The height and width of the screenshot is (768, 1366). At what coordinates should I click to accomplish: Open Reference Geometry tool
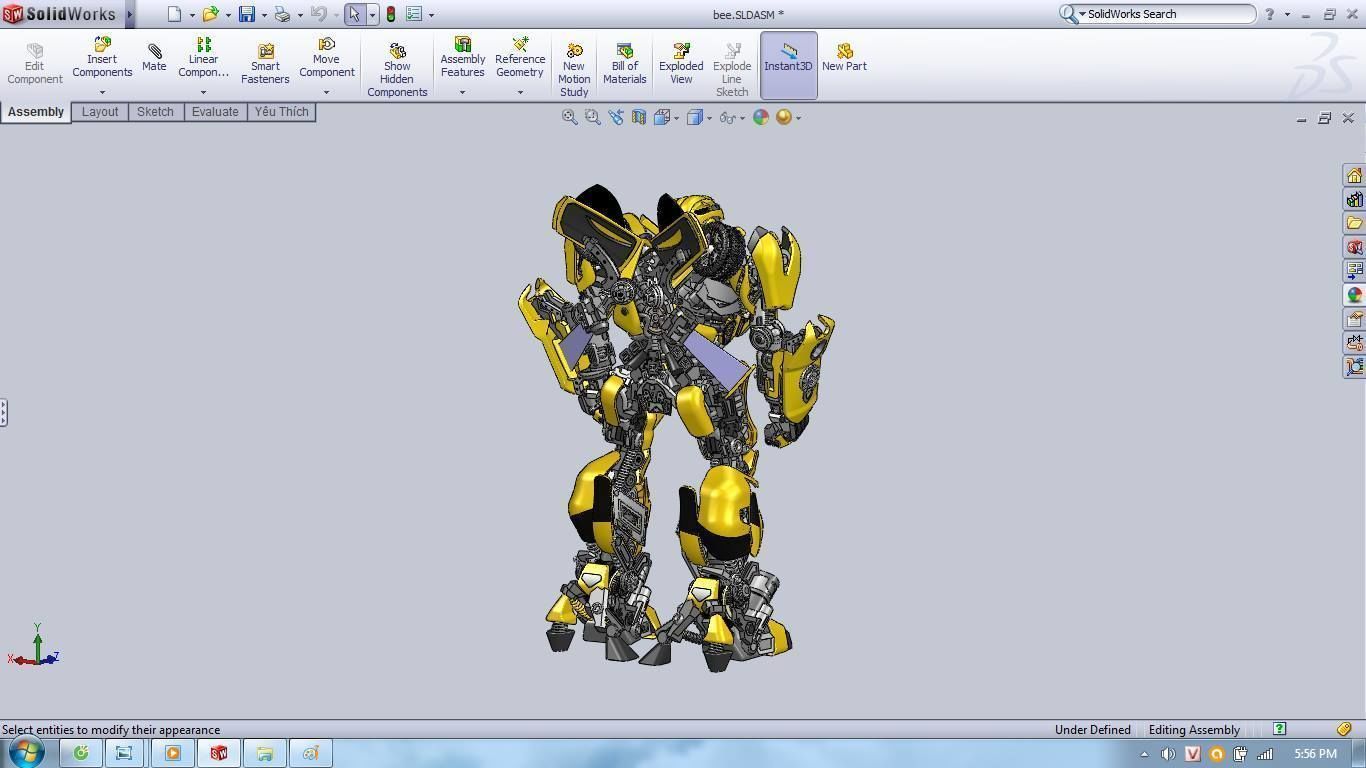[x=520, y=58]
